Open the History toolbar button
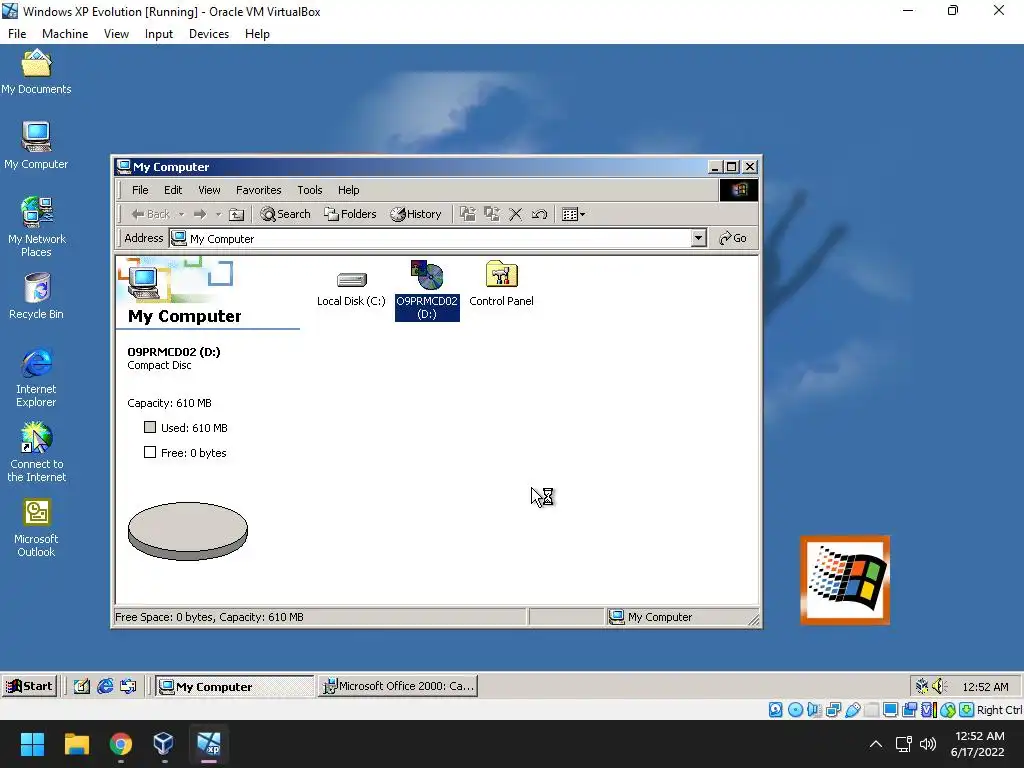This screenshot has width=1024, height=768. (x=416, y=214)
